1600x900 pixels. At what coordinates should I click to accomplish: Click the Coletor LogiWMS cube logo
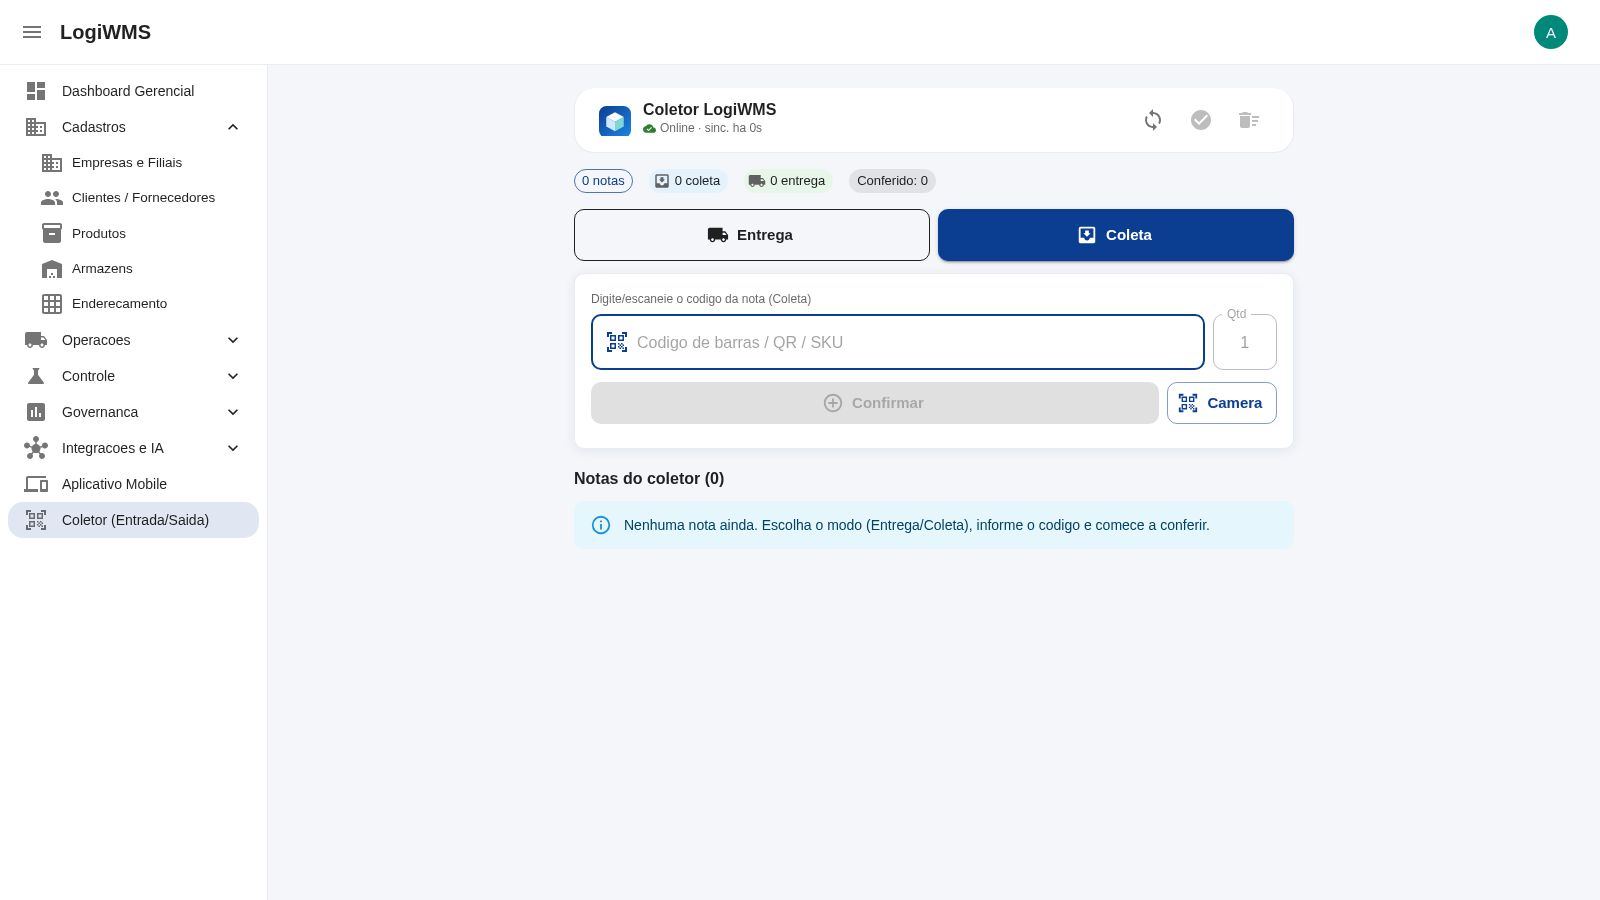coord(615,121)
